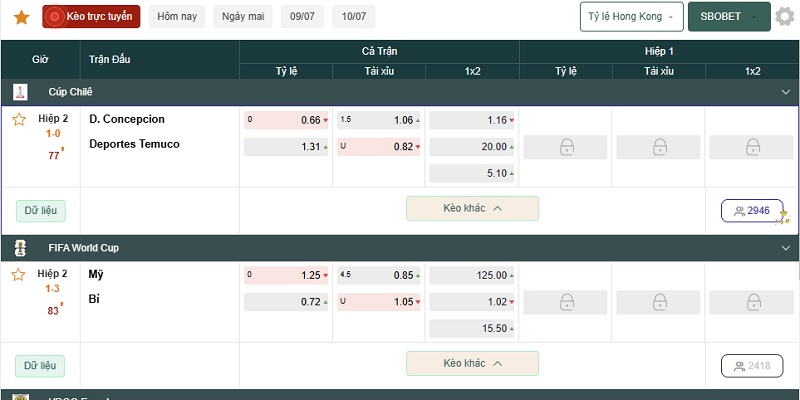The image size is (800, 400).
Task: Select over 4.5 odds 0.85
Action: 379,276
